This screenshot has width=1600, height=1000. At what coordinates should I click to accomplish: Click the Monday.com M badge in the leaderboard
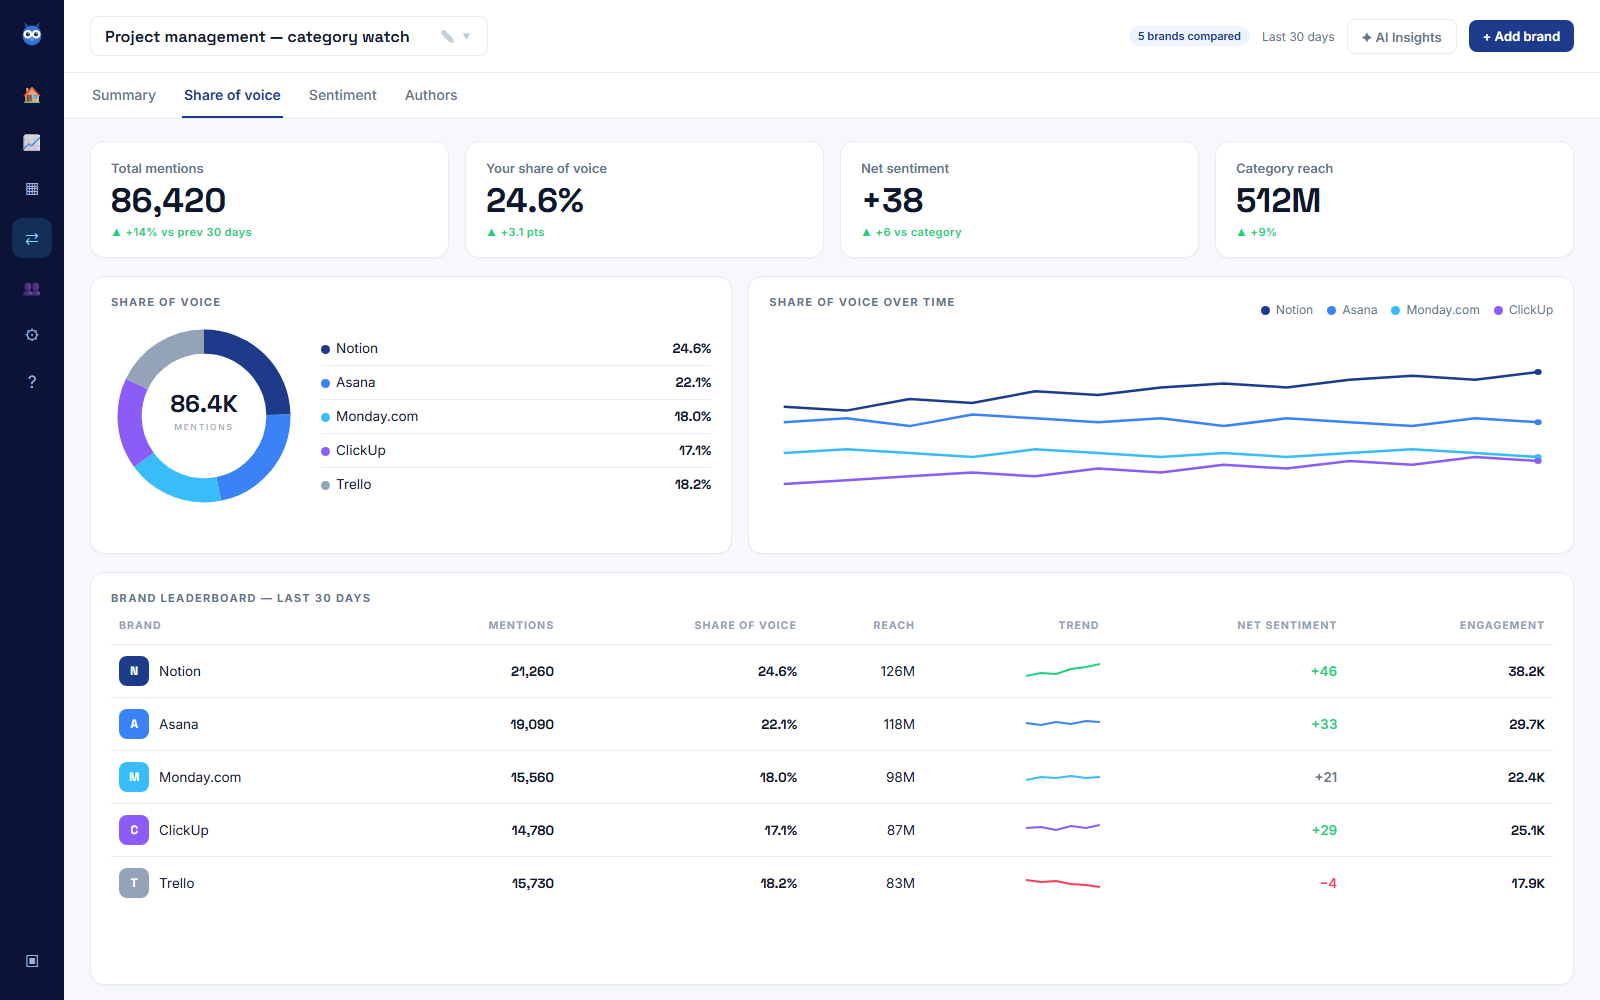[x=134, y=777]
